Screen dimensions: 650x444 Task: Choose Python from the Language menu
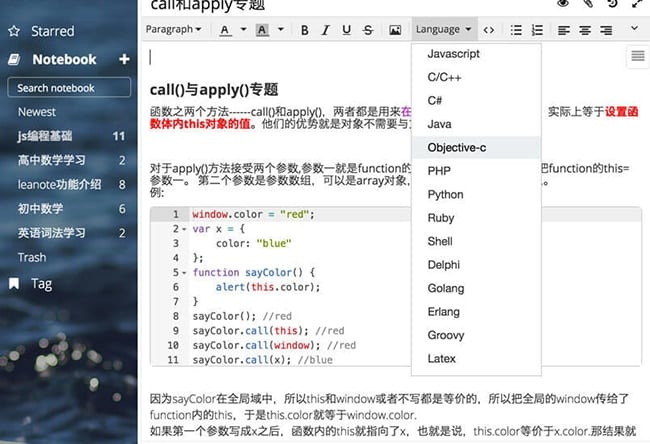(x=446, y=194)
